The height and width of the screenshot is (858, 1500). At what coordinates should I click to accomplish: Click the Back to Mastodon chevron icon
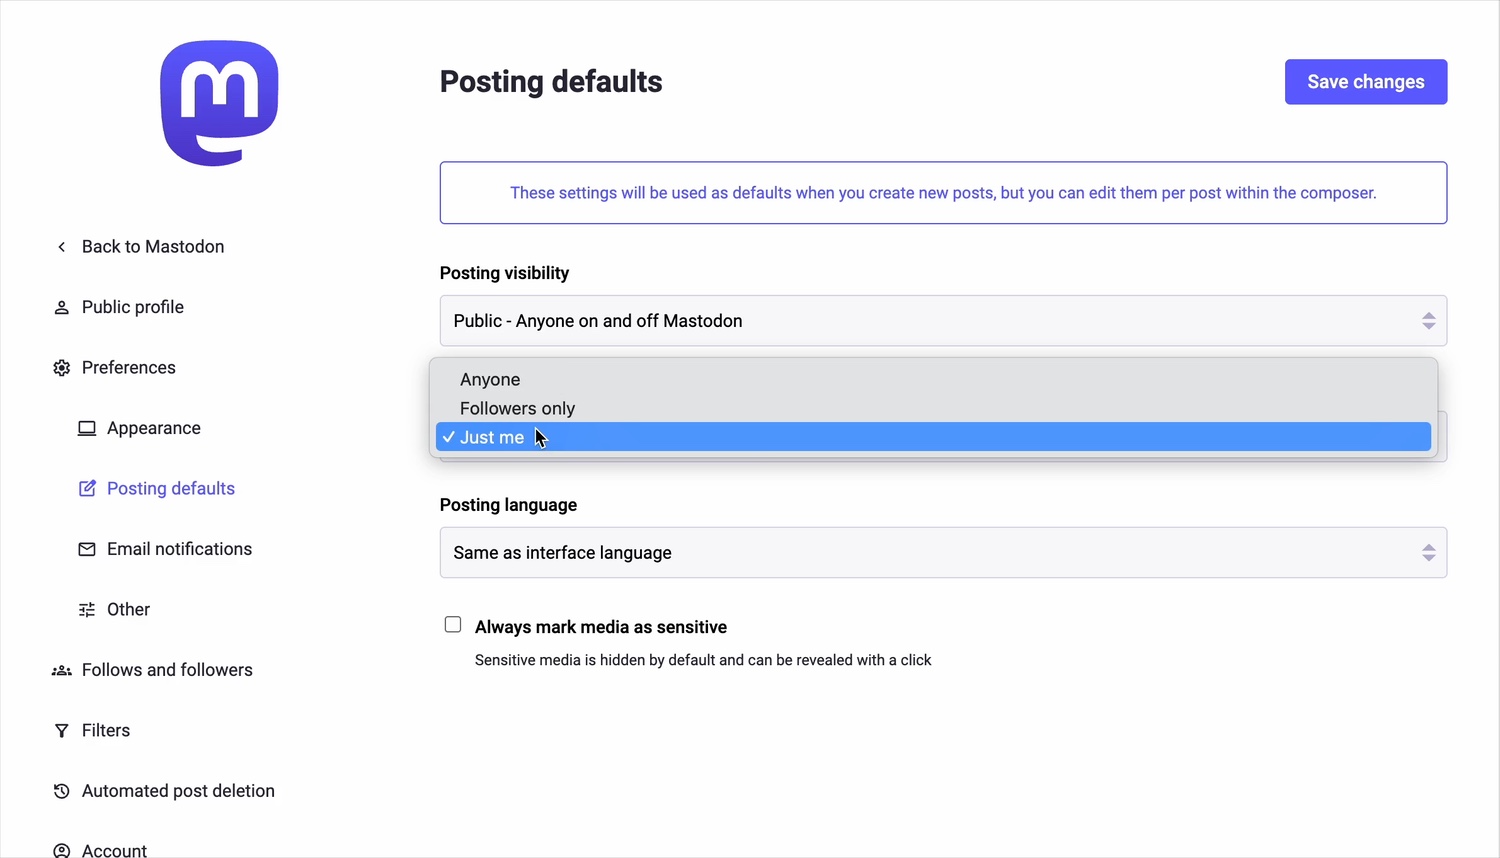[x=62, y=247]
